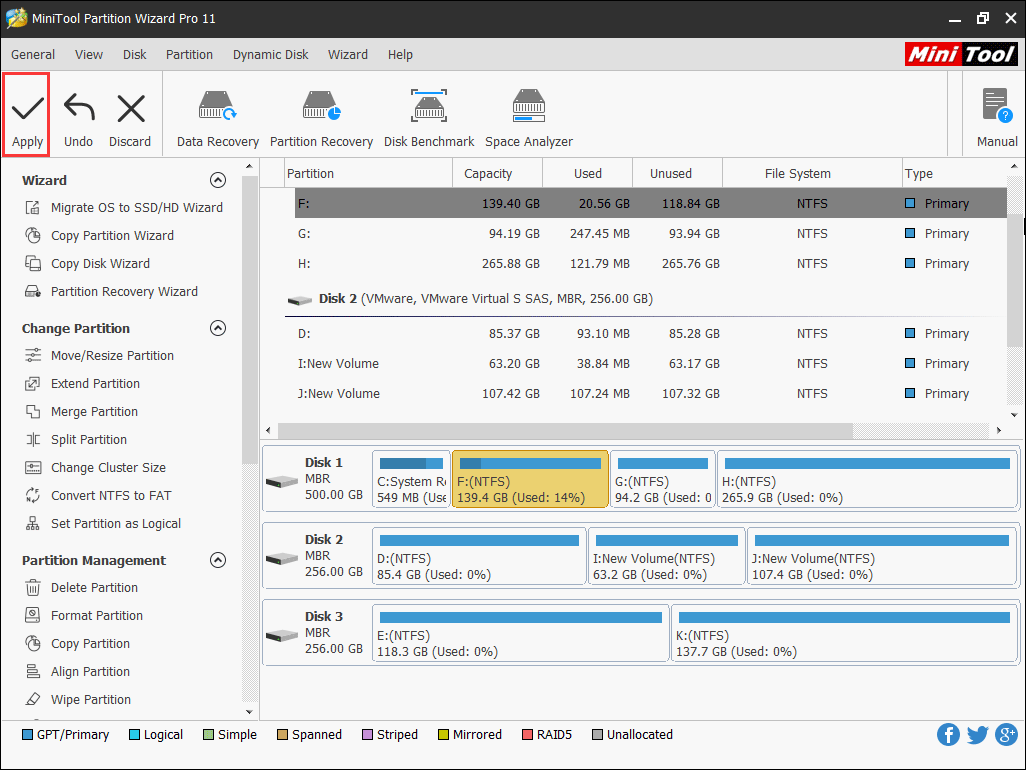Open MiniTool Facebook page icon
1026x770 pixels.
(948, 735)
